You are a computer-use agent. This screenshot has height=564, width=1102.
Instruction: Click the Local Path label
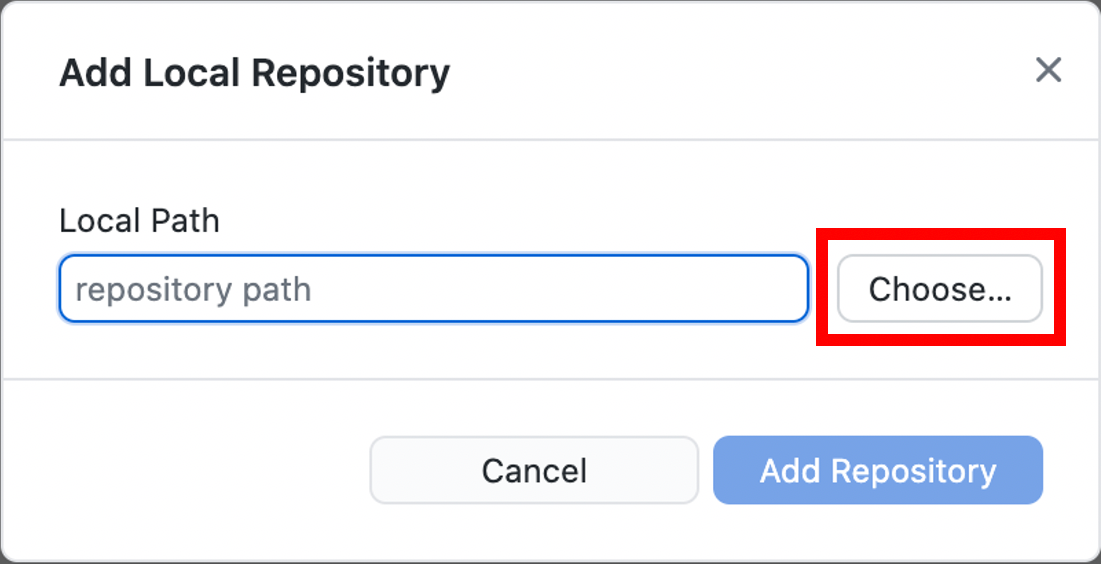pyautogui.click(x=139, y=221)
